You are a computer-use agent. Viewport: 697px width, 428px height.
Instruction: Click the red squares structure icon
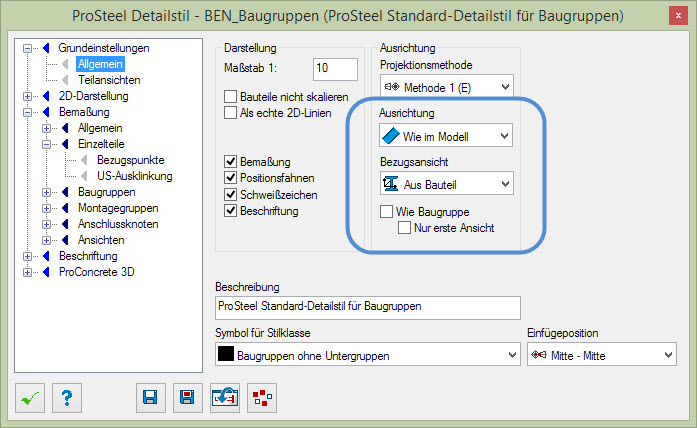(x=262, y=398)
